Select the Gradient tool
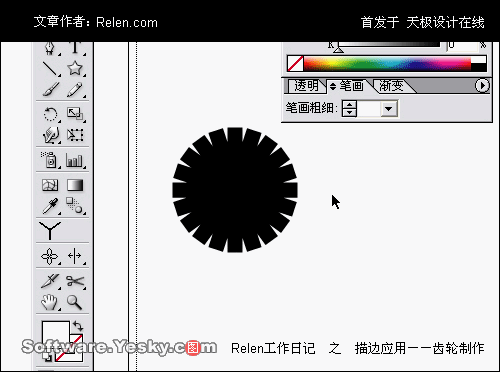Viewport: 500px width, 372px height. click(x=75, y=185)
